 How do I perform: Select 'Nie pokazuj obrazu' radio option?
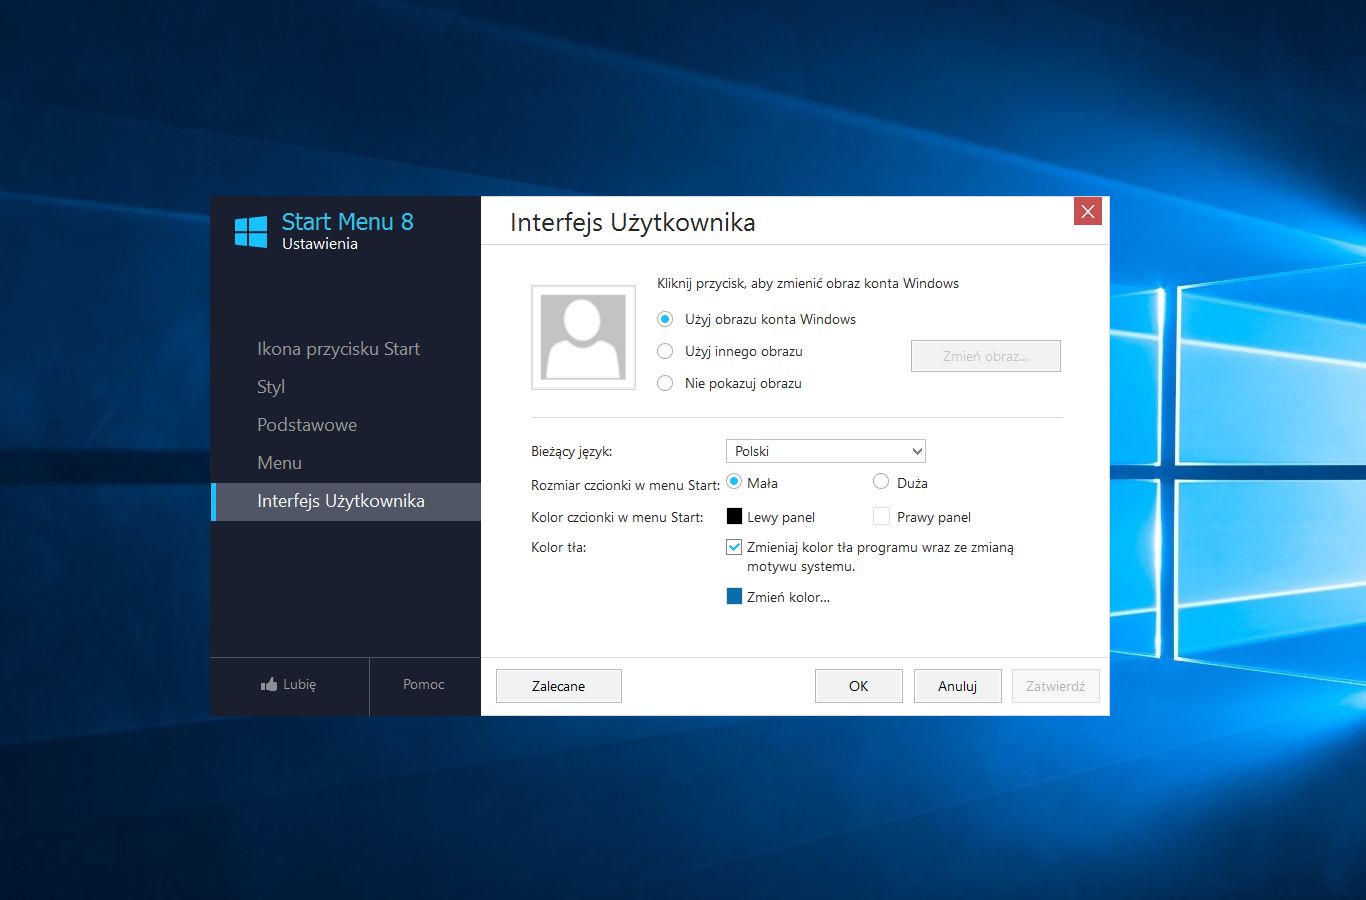coord(665,383)
